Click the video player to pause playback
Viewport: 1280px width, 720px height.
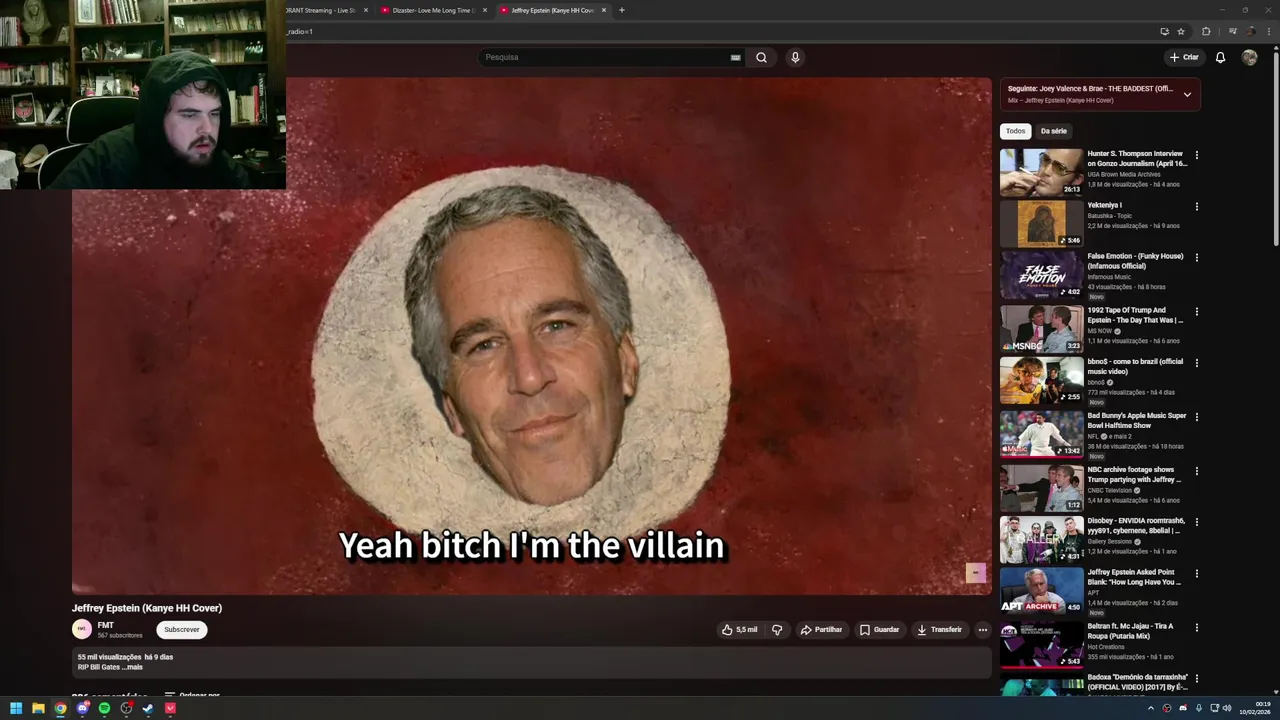click(531, 336)
